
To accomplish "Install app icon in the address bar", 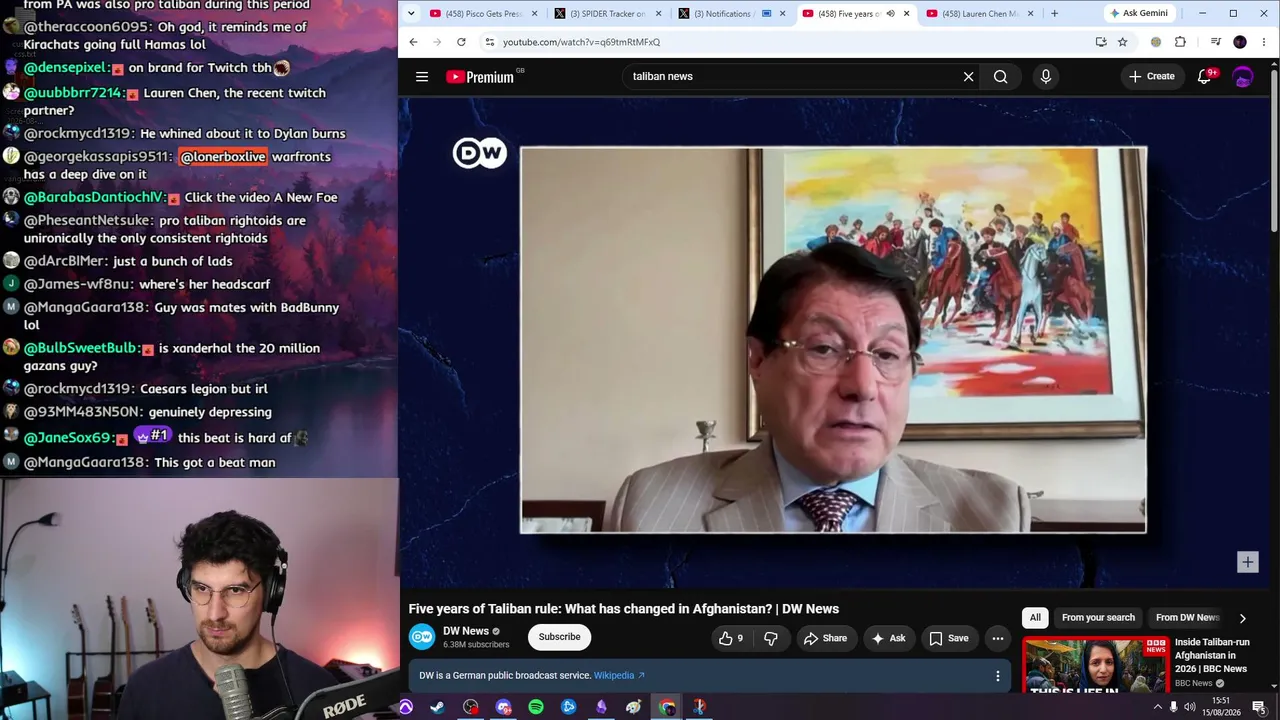I will (x=1101, y=42).
